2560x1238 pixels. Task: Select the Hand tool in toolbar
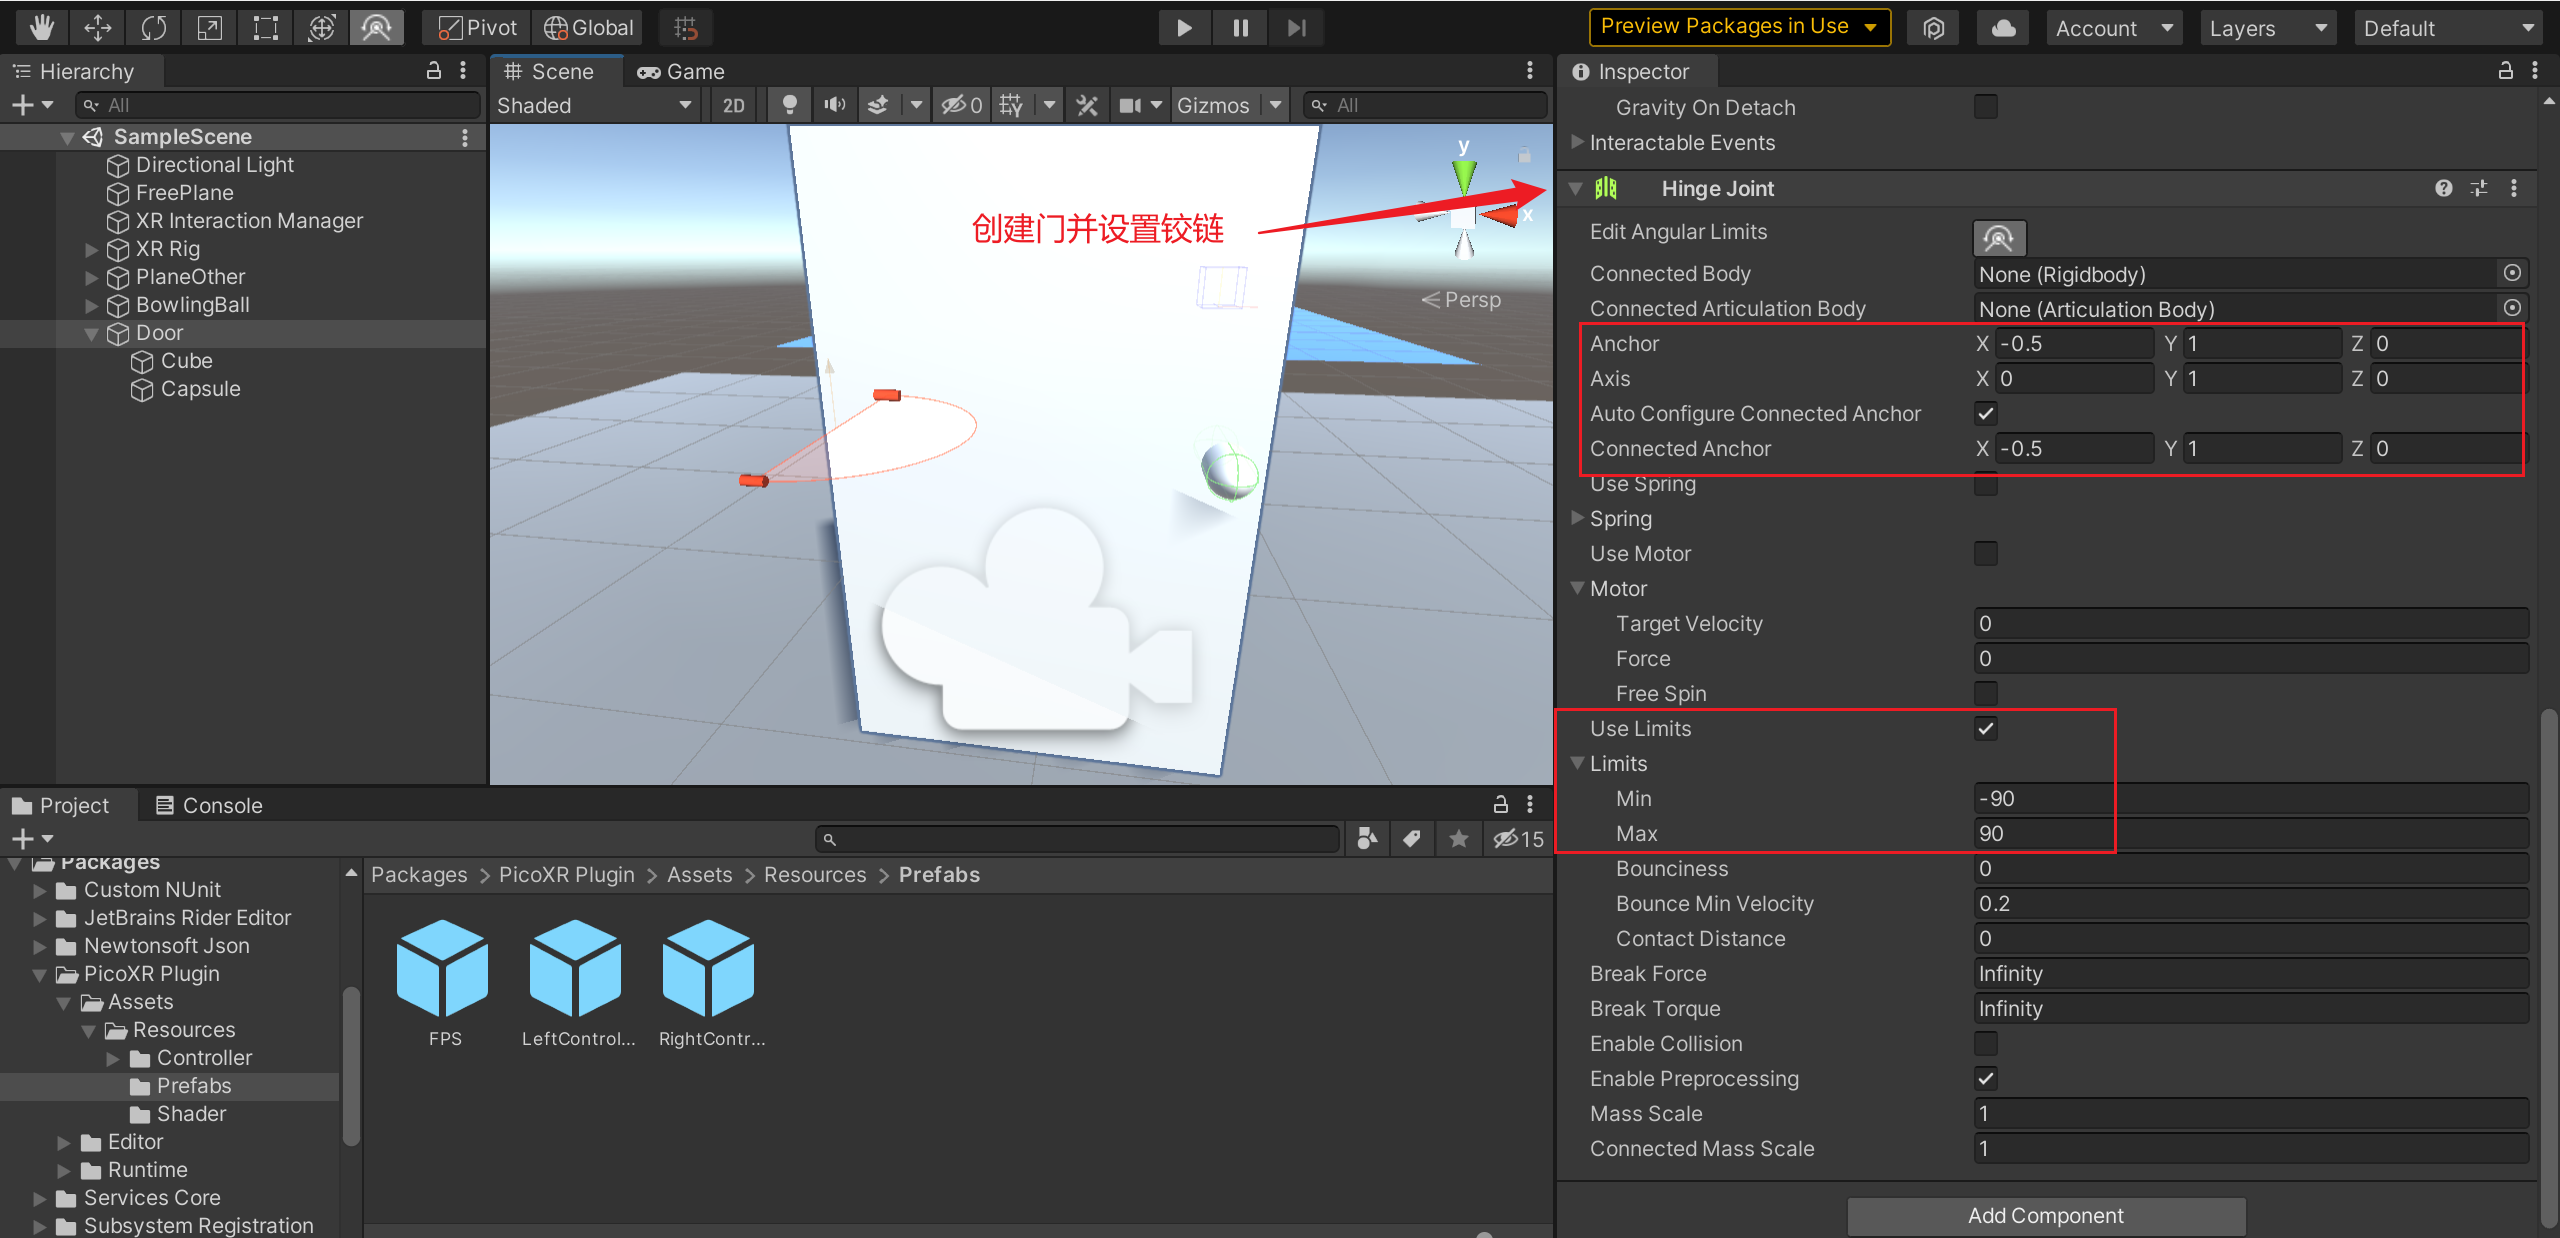(x=41, y=27)
